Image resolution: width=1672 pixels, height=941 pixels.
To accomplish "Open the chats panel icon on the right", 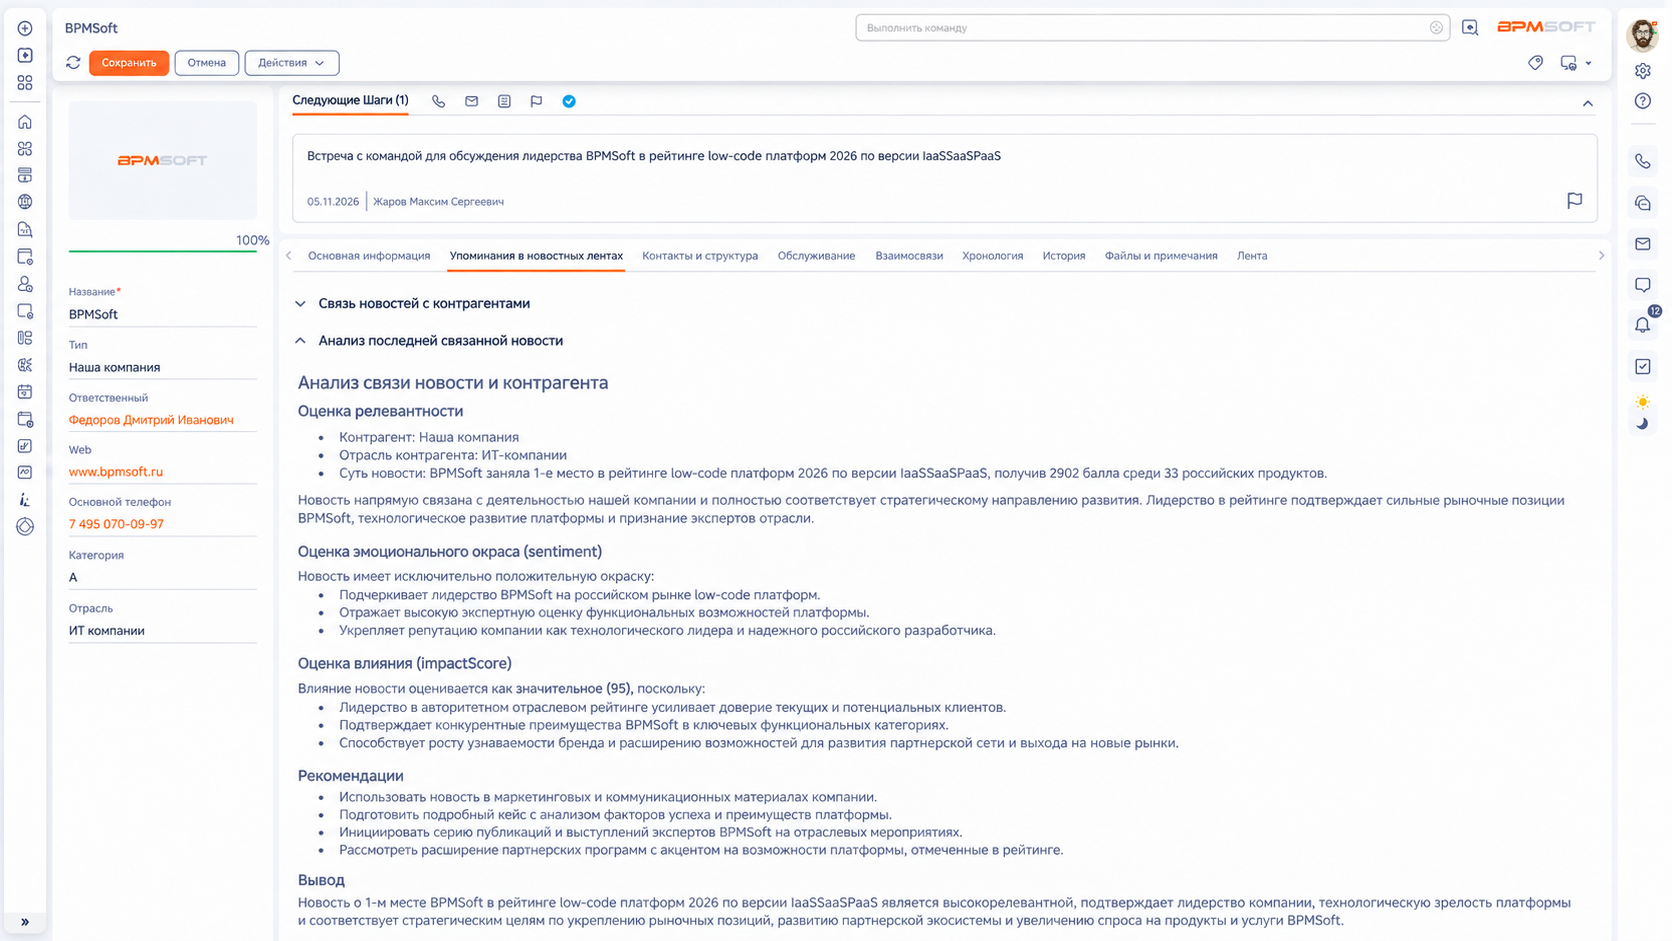I will (x=1643, y=203).
